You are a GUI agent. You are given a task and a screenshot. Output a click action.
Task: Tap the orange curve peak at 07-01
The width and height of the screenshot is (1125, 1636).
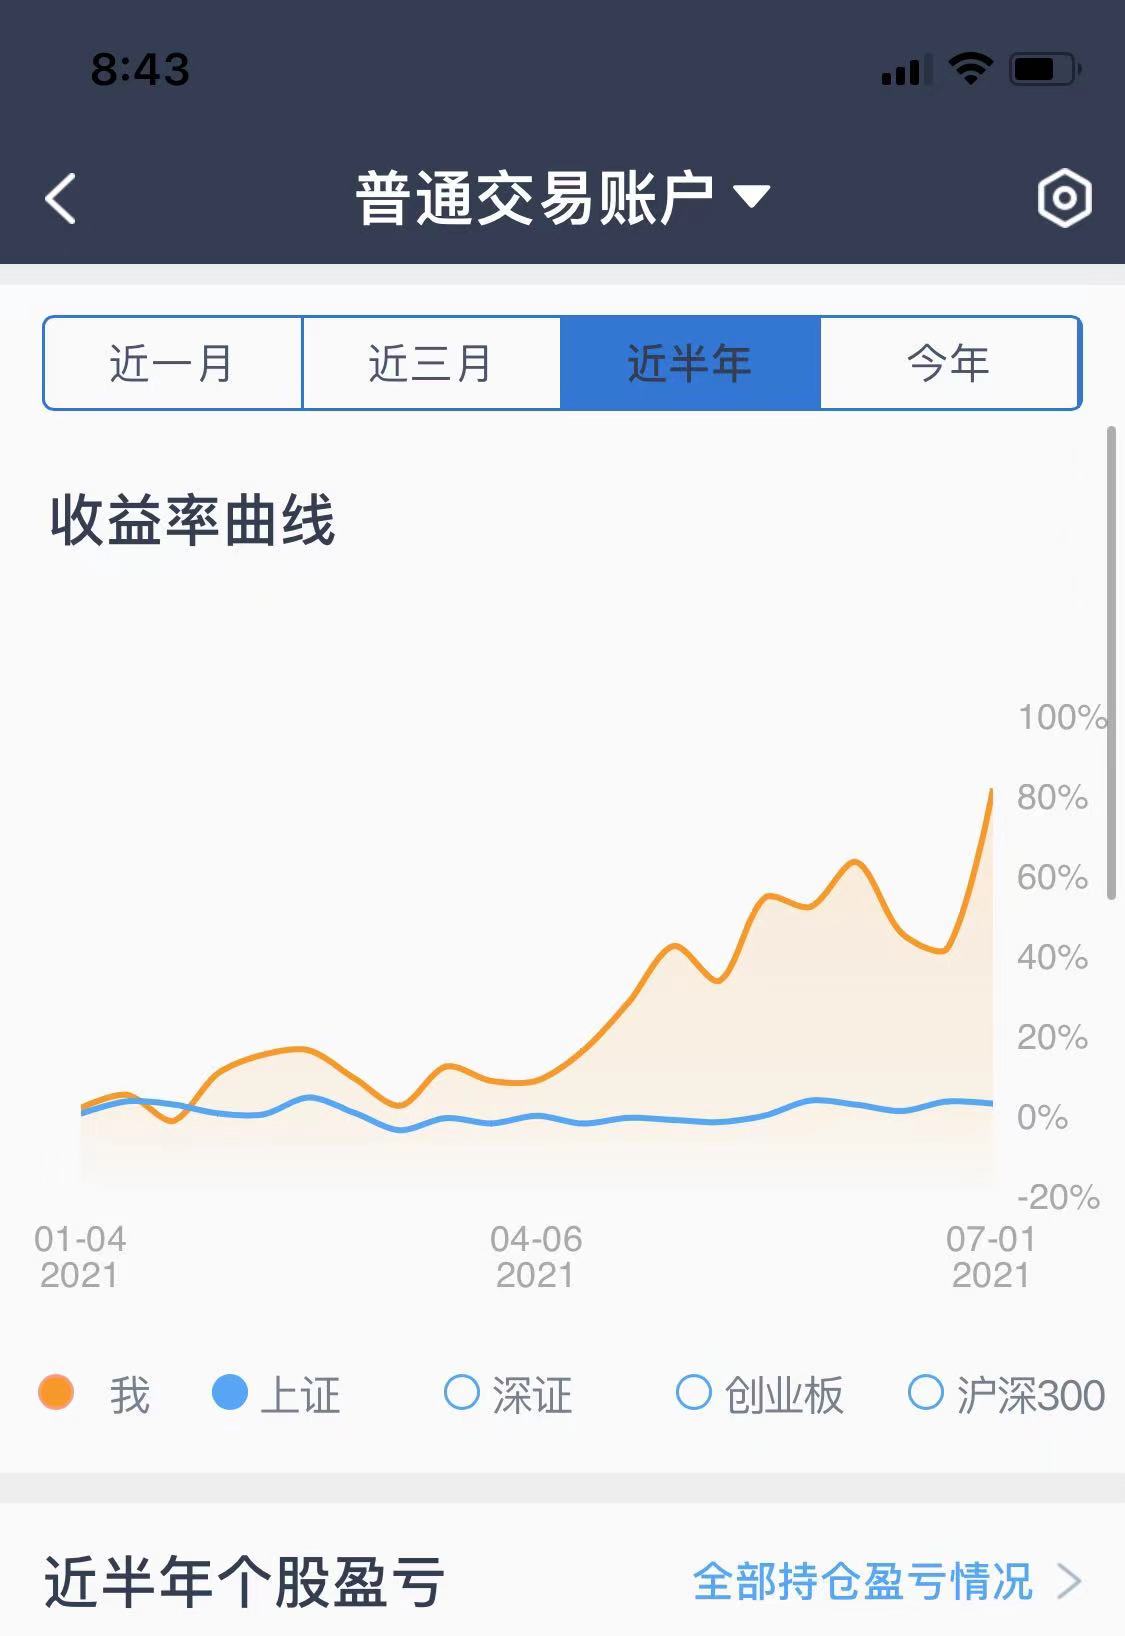pyautogui.click(x=991, y=791)
